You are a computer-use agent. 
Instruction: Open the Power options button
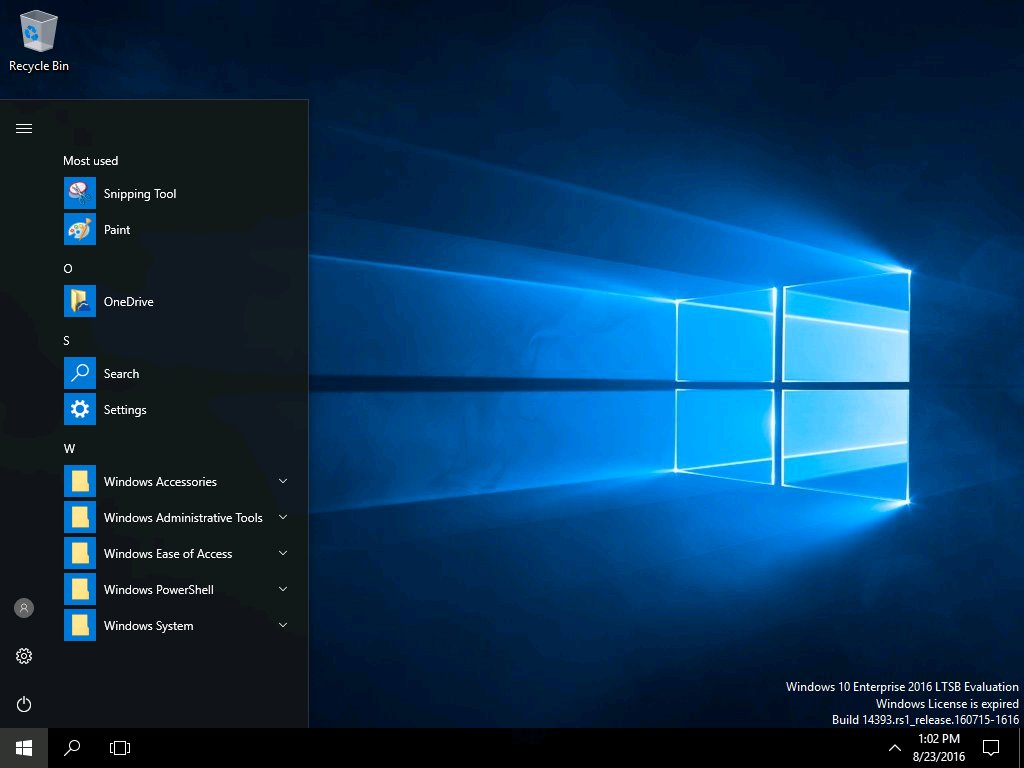24,704
